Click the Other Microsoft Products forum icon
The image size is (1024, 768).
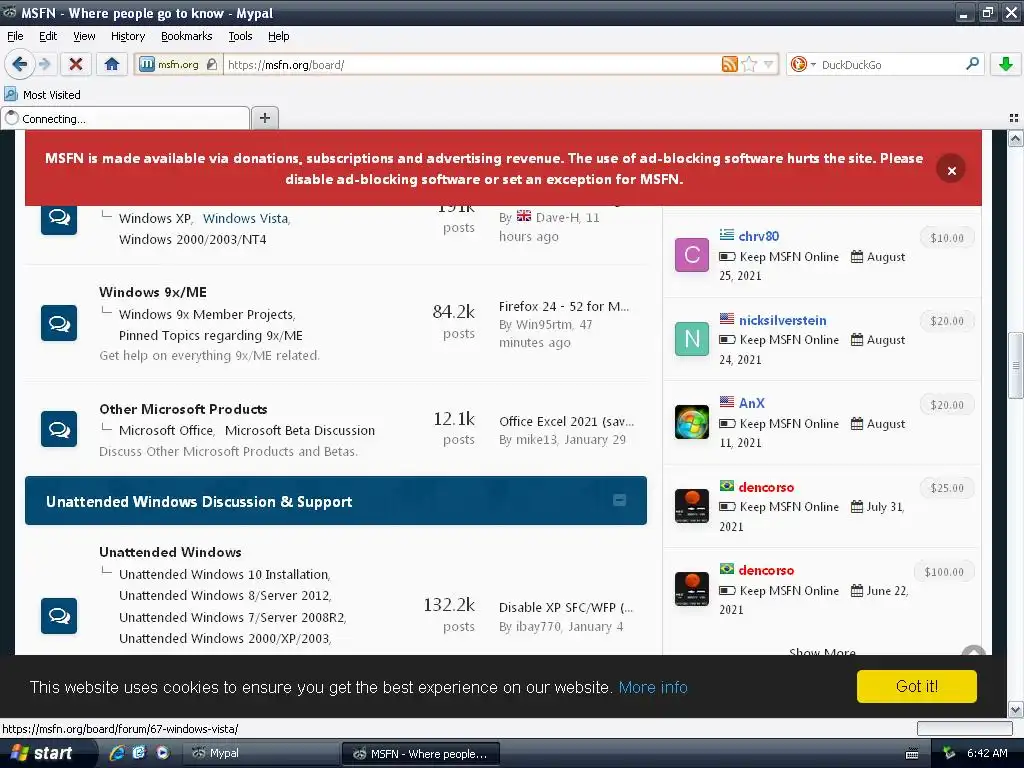pyautogui.click(x=59, y=428)
